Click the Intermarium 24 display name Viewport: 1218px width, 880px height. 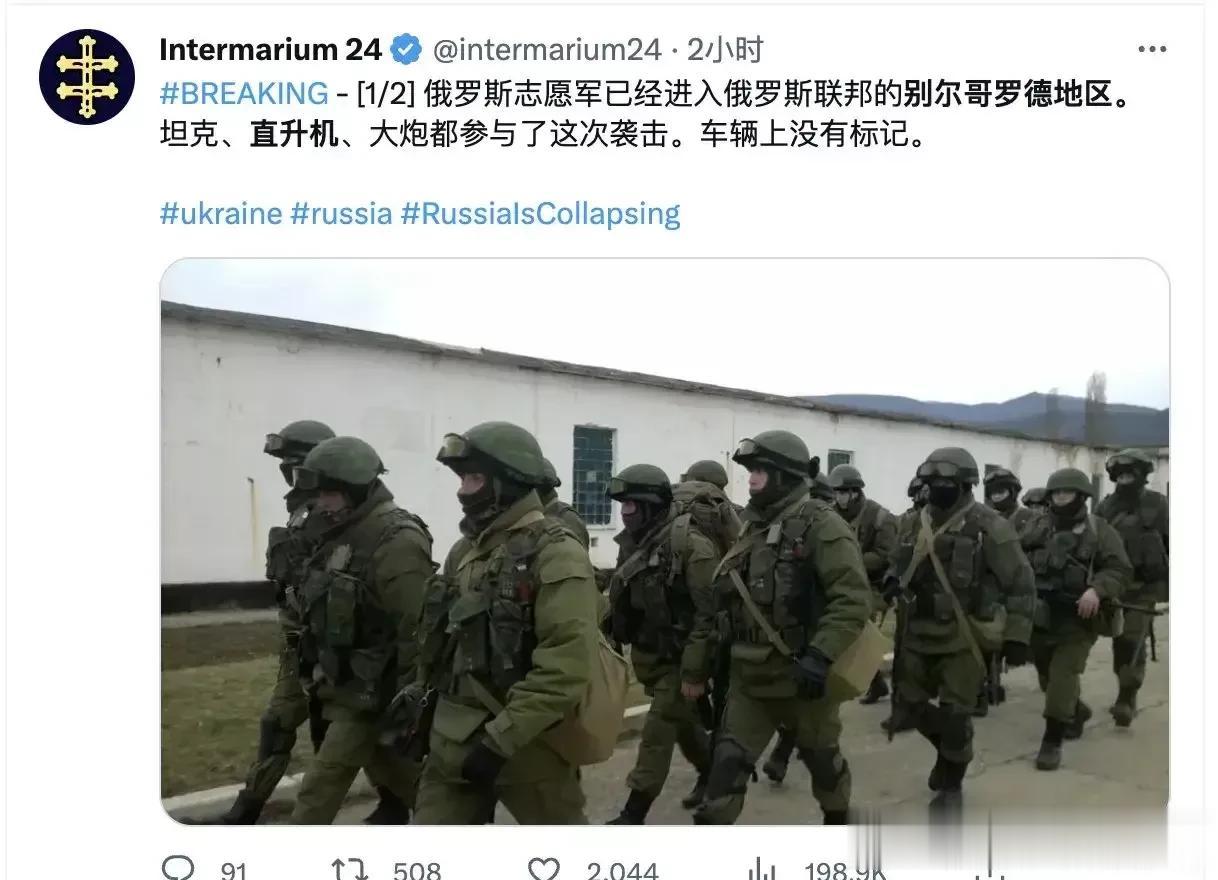coord(271,49)
